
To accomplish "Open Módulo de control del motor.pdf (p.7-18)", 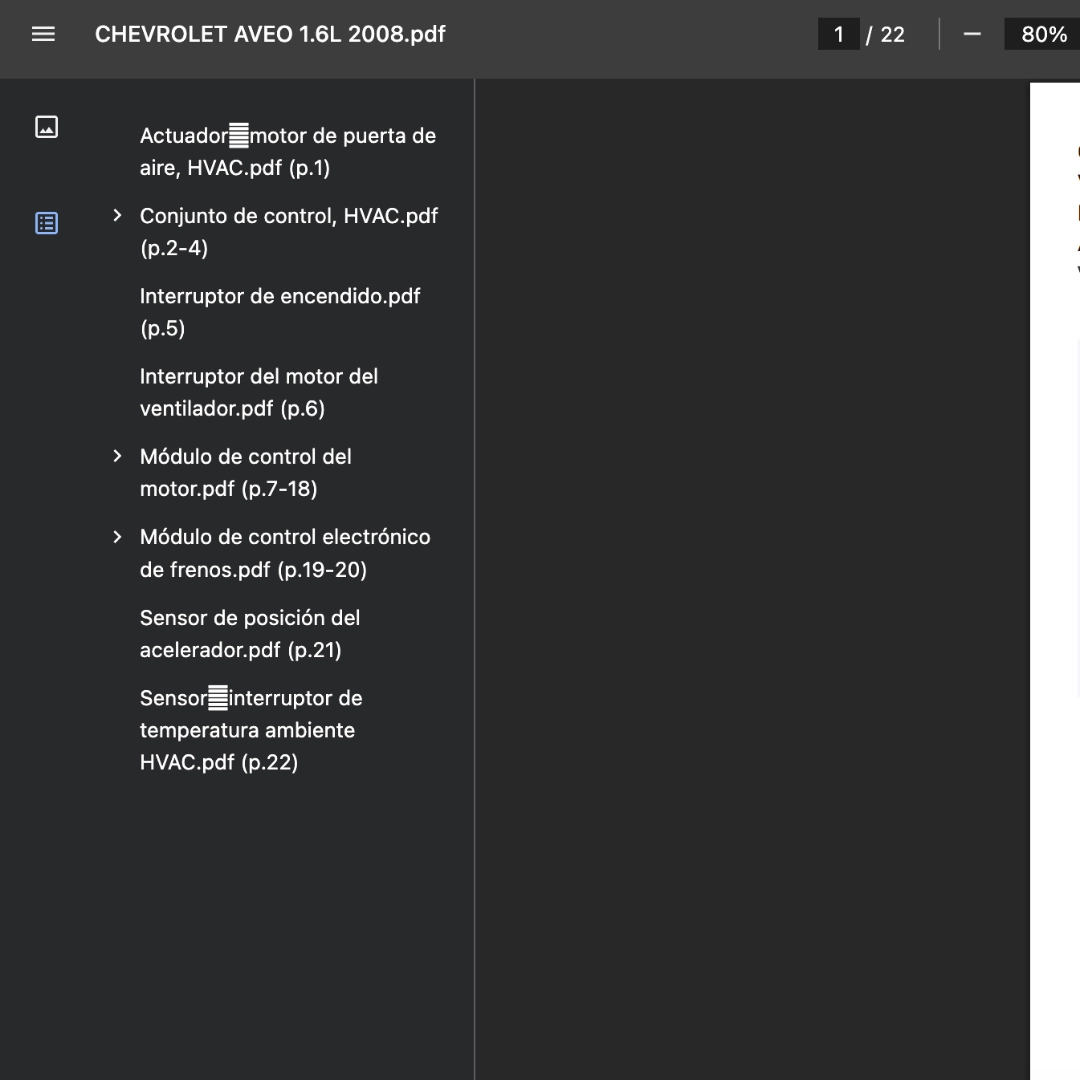I will pos(245,472).
